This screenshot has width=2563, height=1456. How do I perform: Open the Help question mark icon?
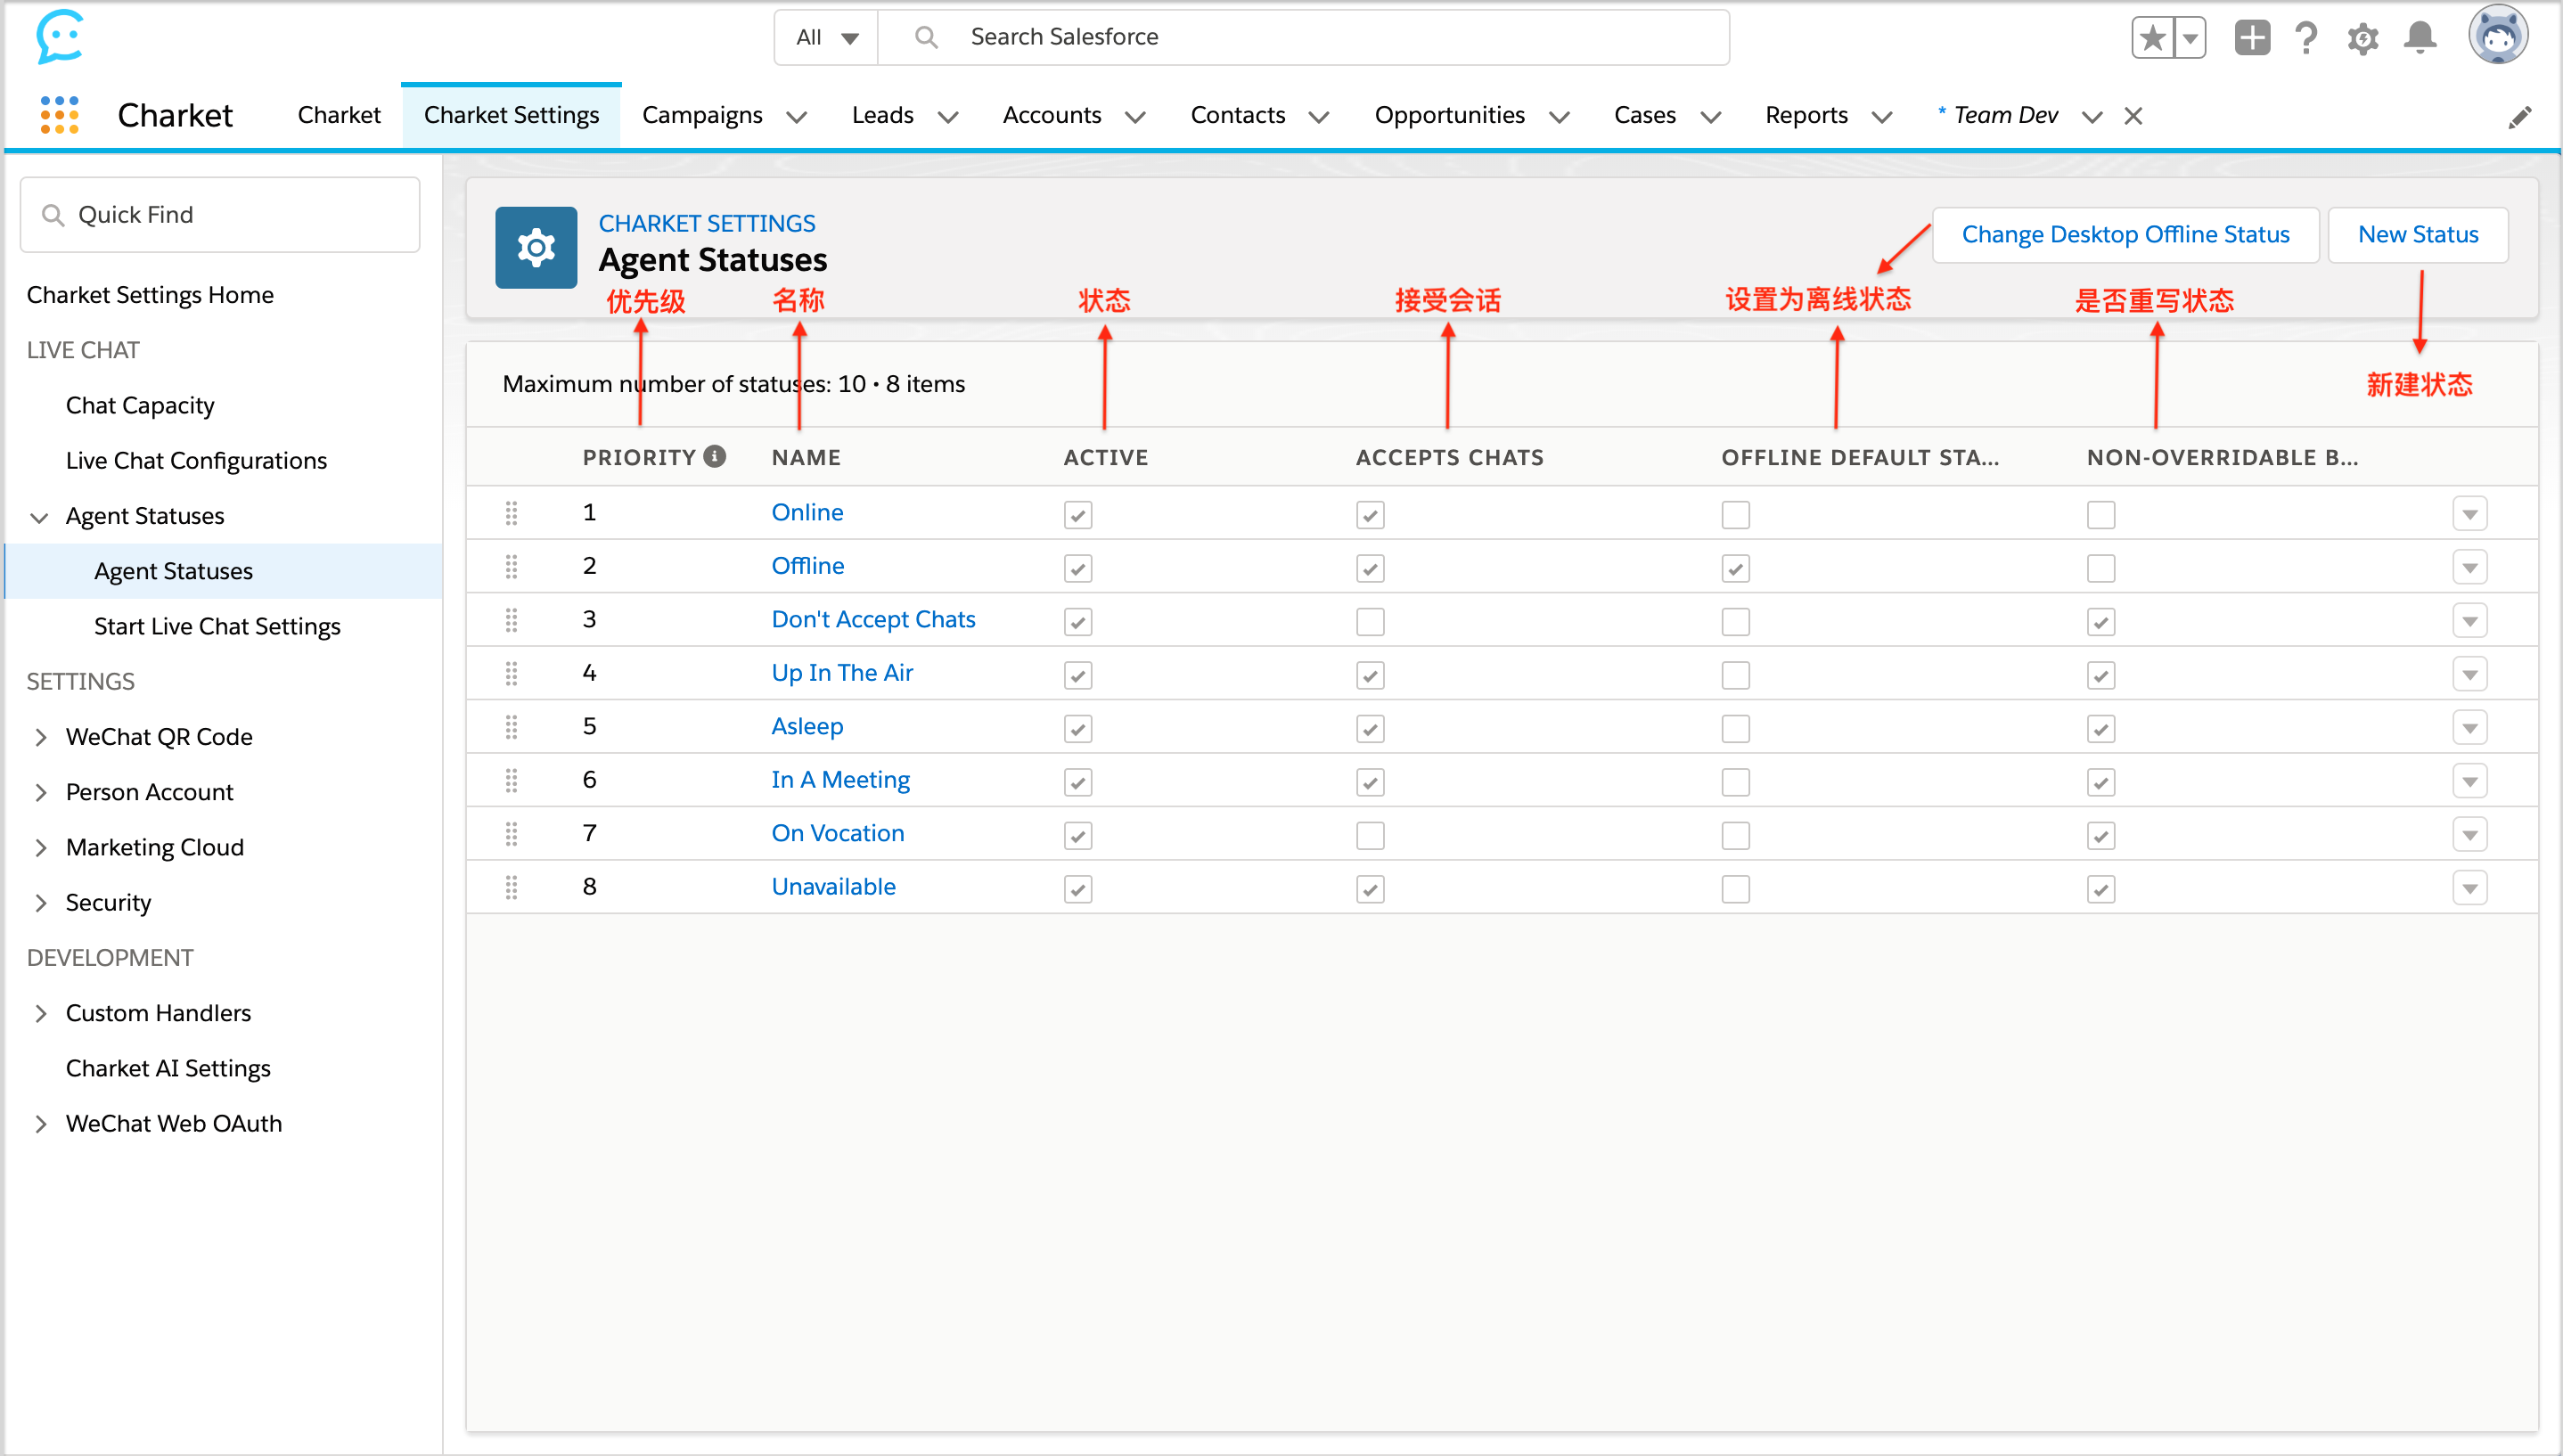point(2307,38)
